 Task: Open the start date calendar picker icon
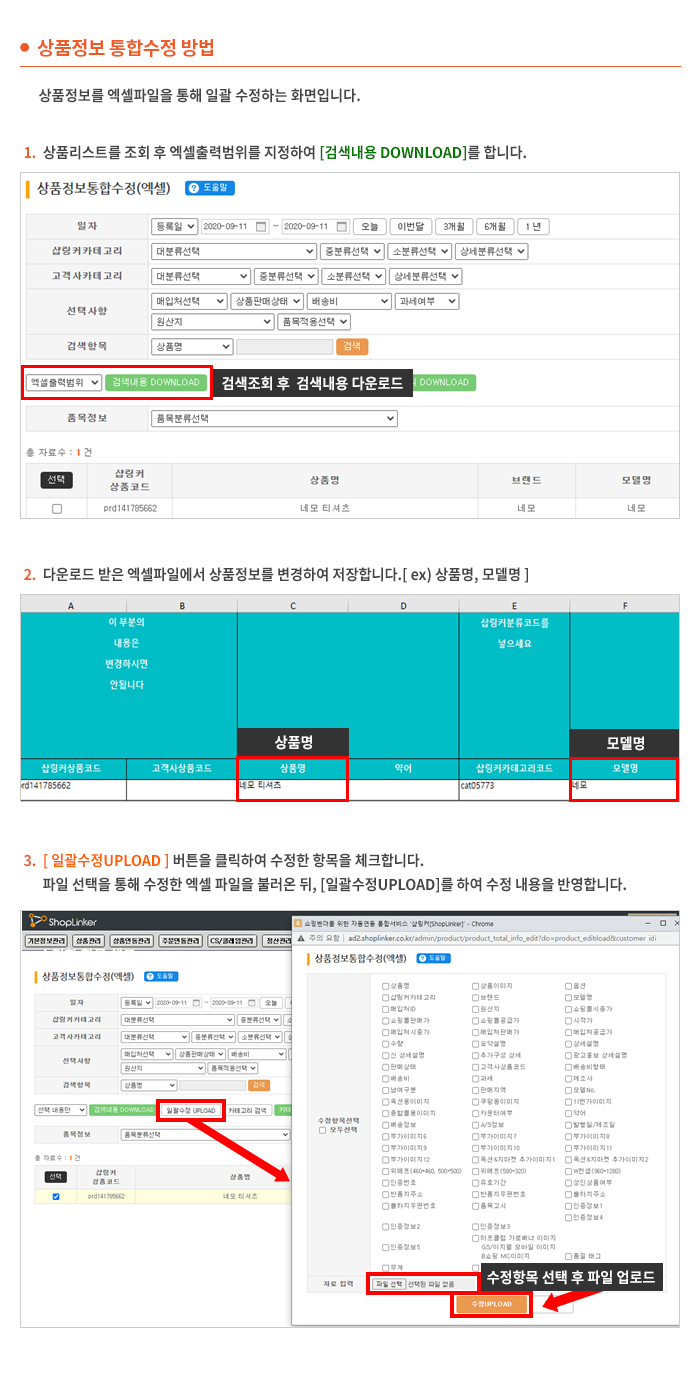262,226
